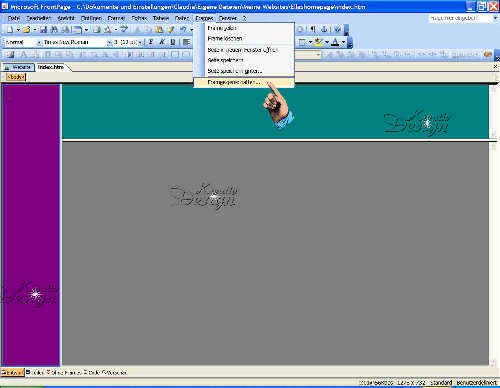Image resolution: width=500 pixels, height=388 pixels.
Task: Switch to the Website tab
Action: pyautogui.click(x=18, y=67)
